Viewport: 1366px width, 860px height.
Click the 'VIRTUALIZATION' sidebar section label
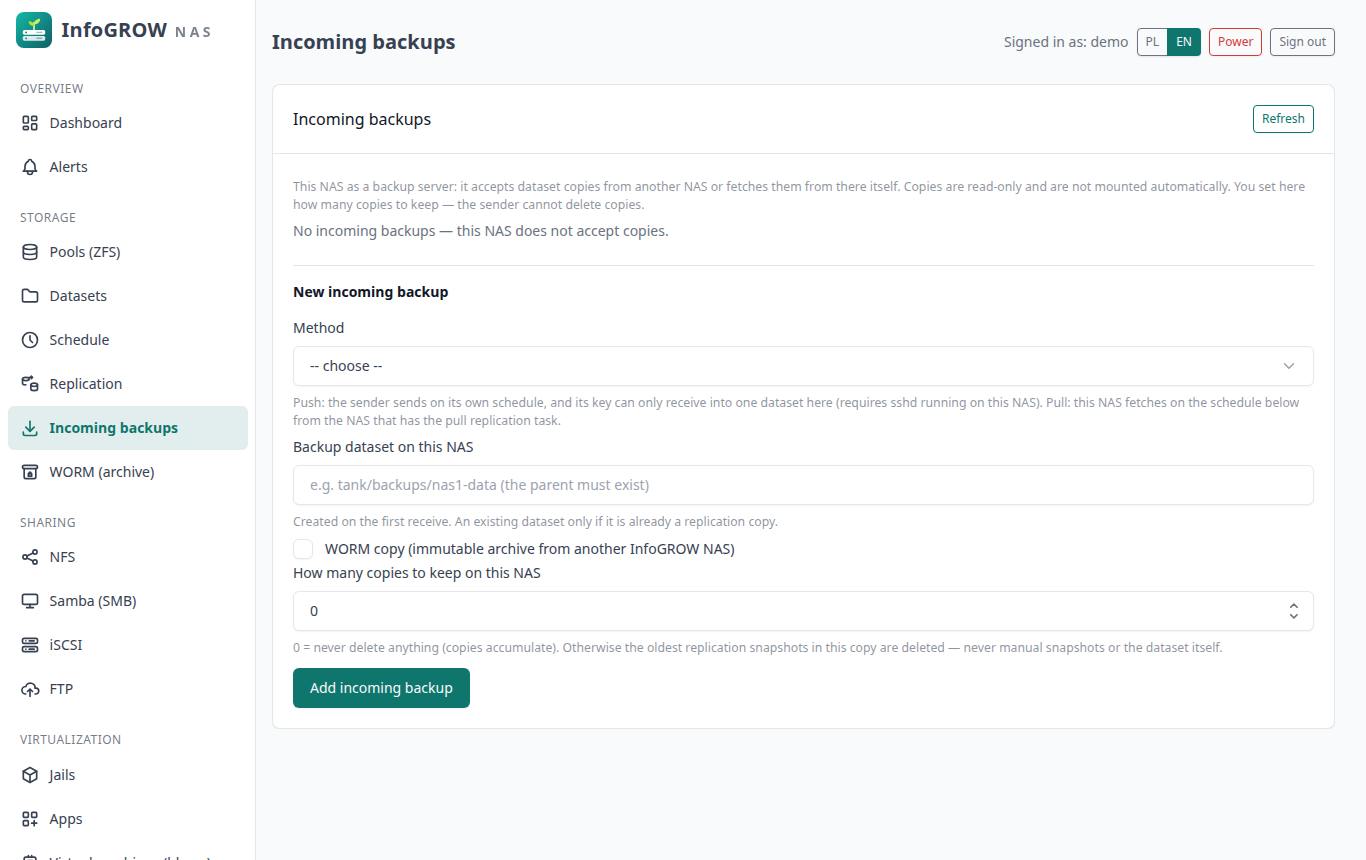coord(70,740)
